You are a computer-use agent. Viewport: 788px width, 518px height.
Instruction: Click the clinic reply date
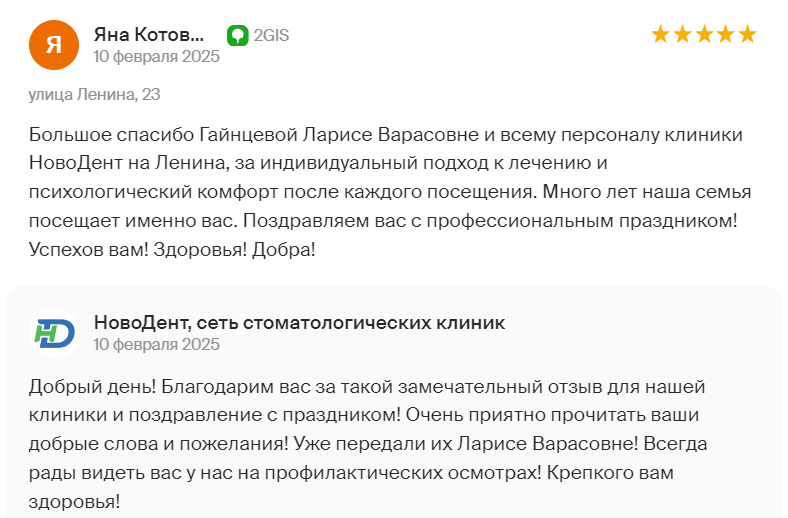(156, 344)
